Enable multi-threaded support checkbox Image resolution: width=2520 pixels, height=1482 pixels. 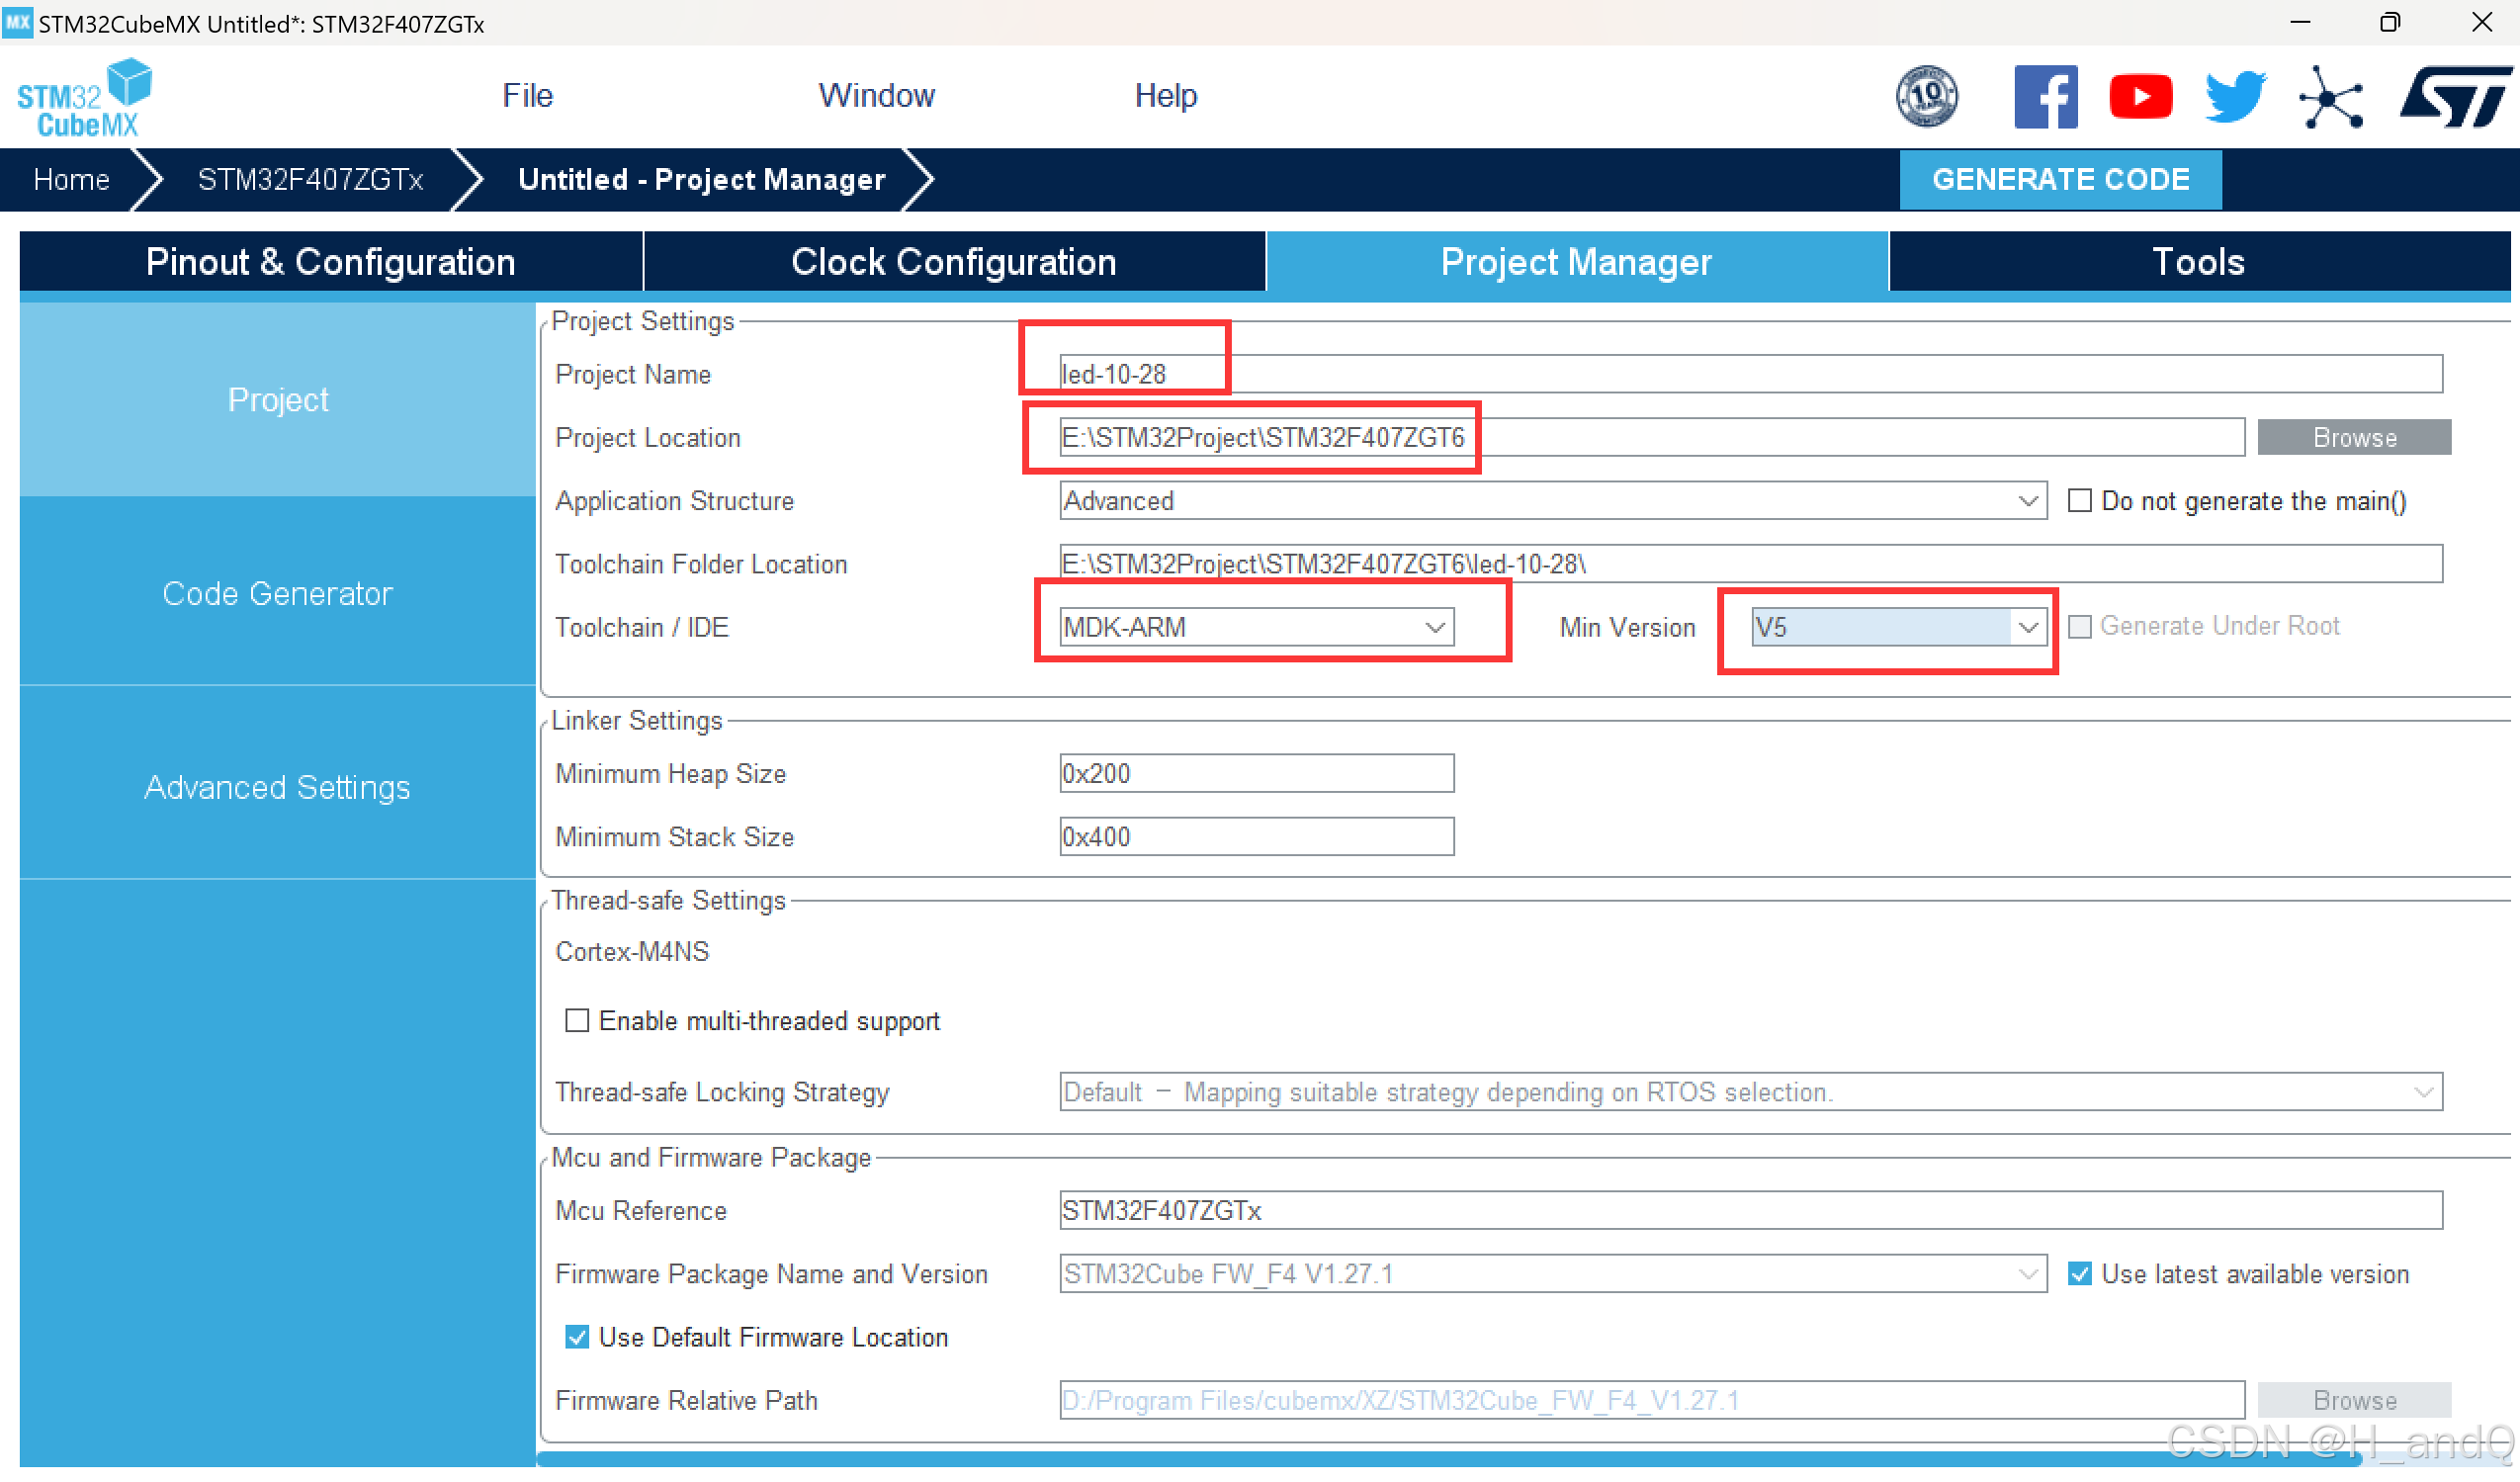point(576,1020)
